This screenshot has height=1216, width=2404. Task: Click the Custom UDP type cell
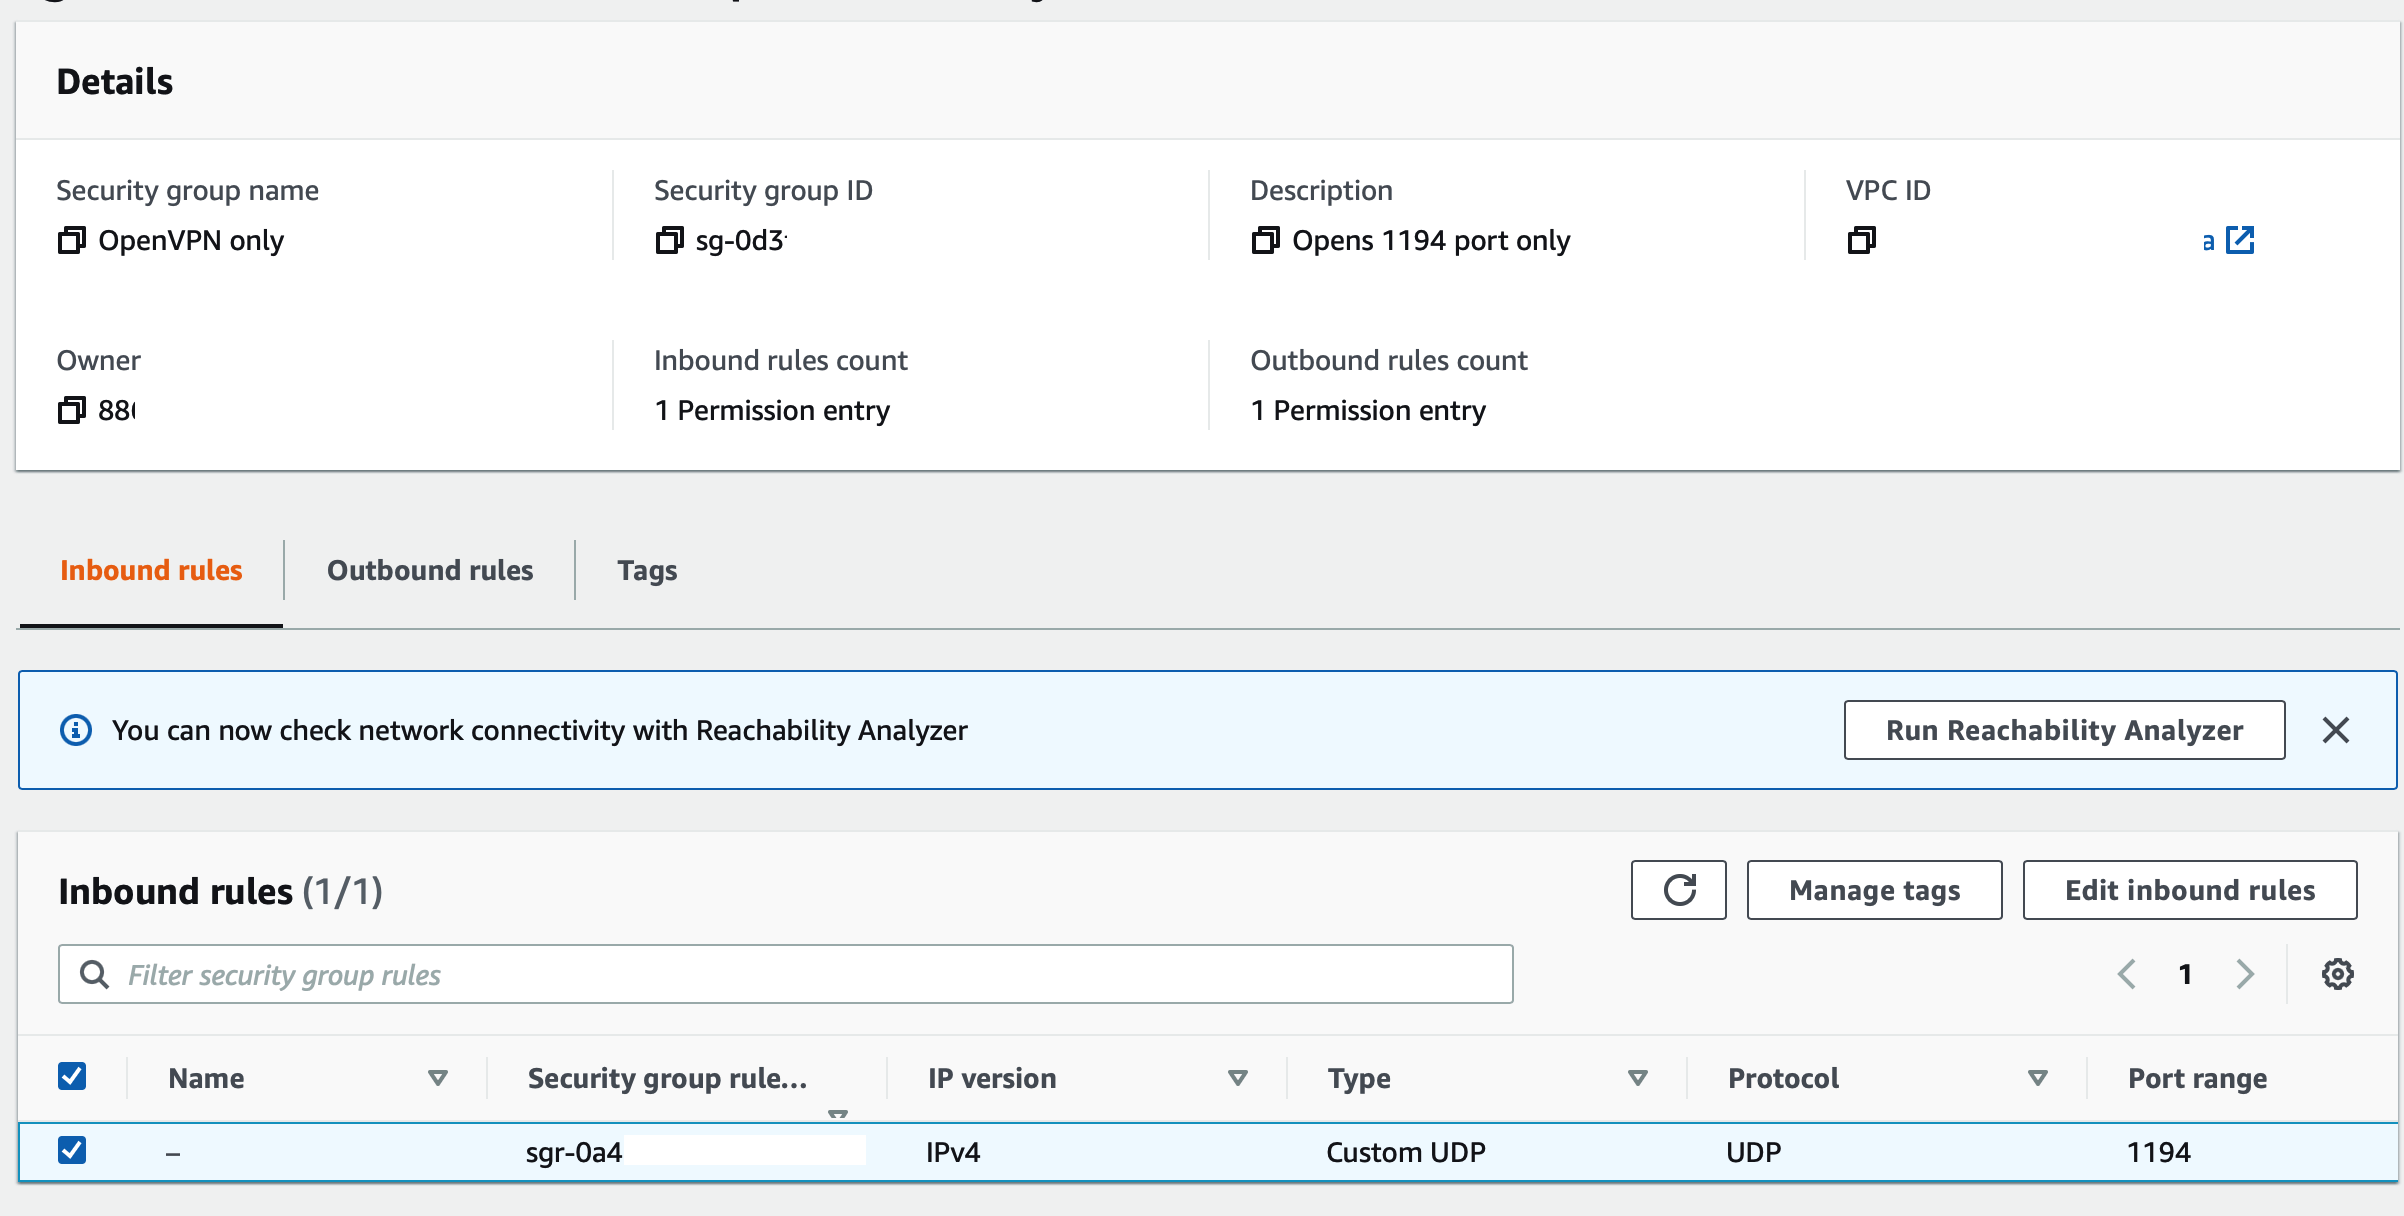1405,1152
